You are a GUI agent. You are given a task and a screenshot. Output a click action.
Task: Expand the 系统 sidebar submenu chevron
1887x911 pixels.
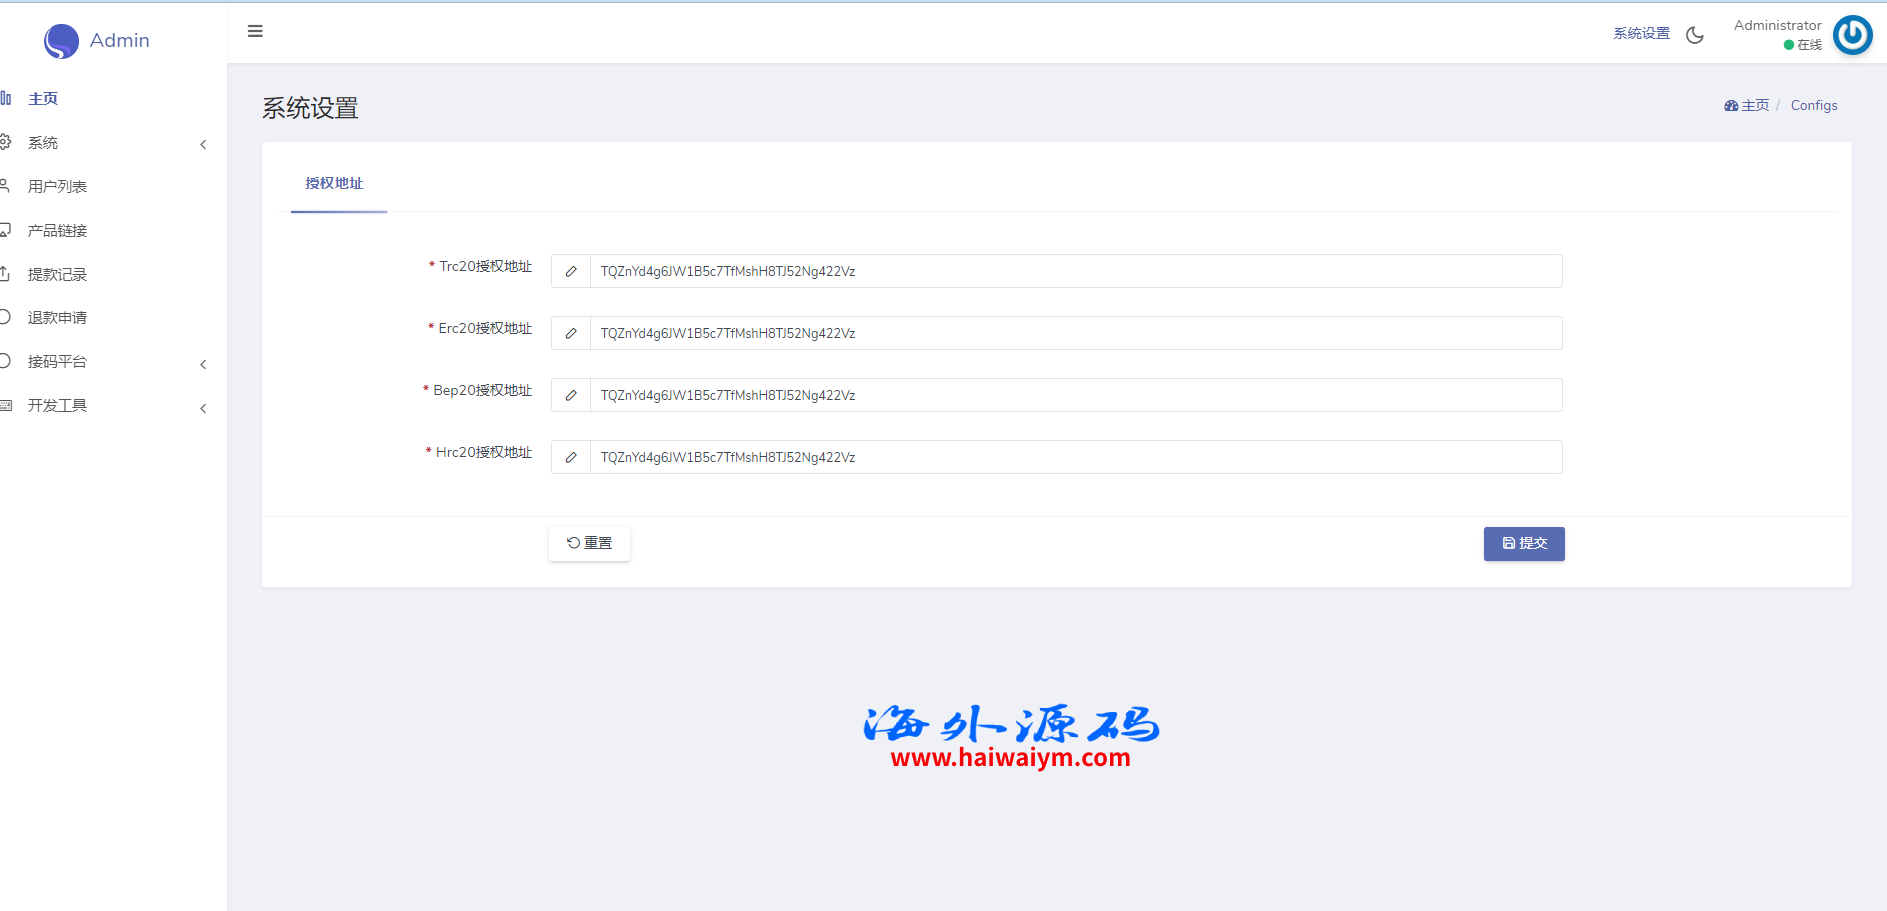(203, 144)
